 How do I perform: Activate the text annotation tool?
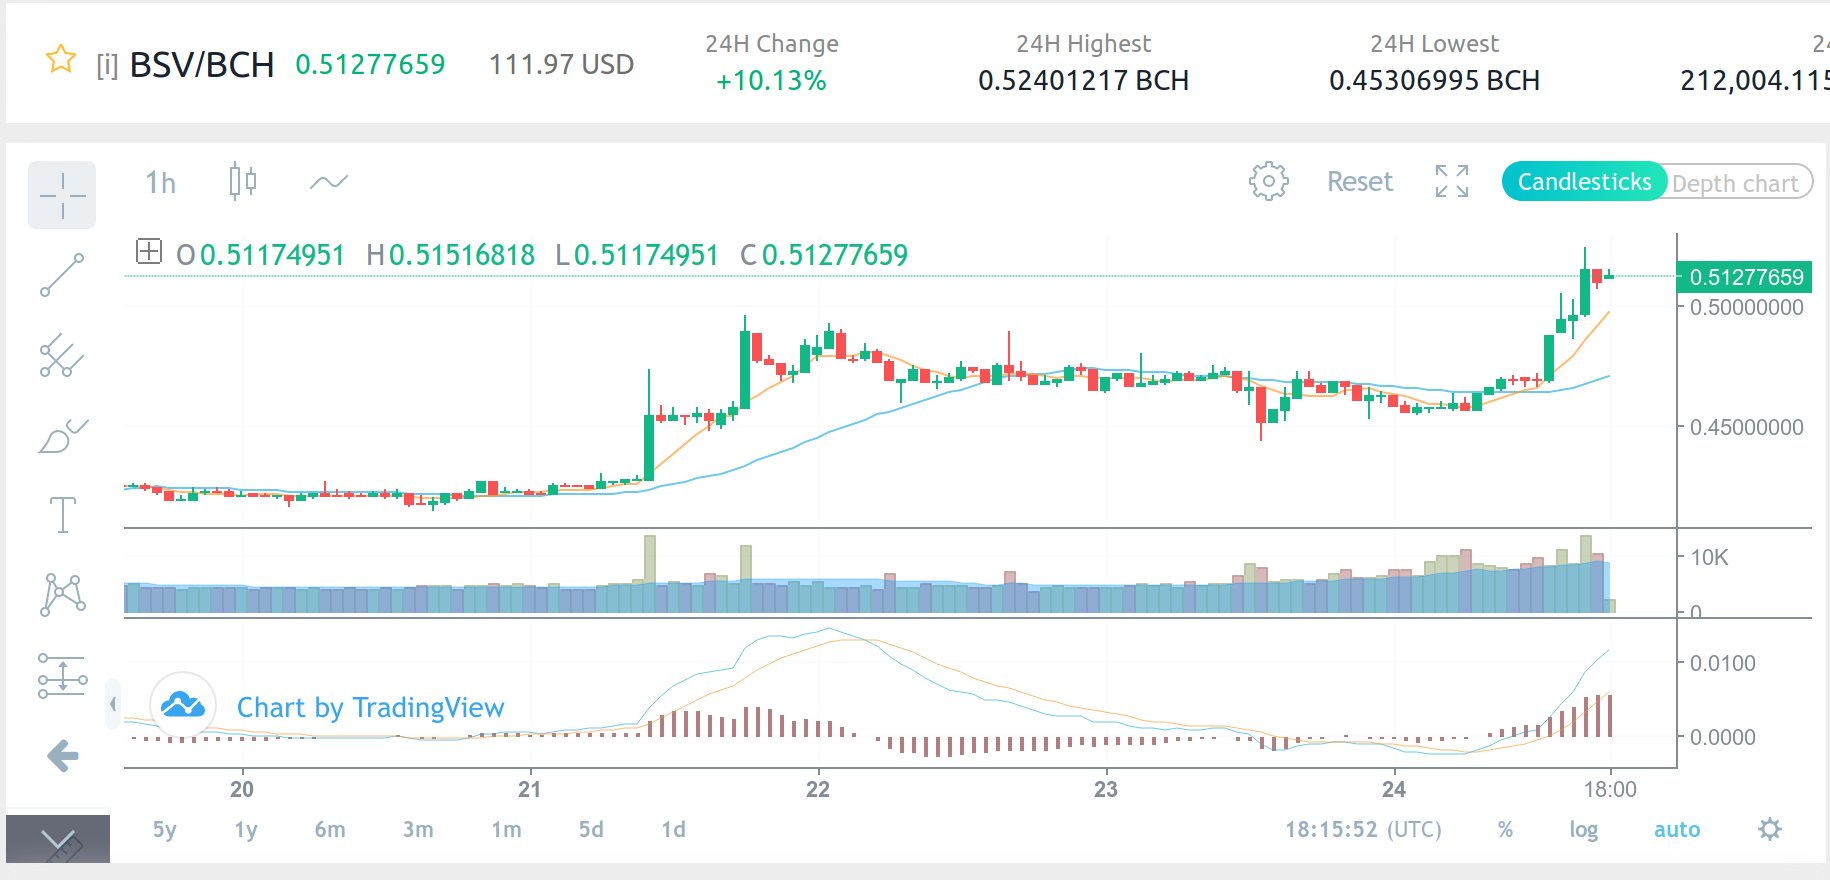(x=62, y=515)
